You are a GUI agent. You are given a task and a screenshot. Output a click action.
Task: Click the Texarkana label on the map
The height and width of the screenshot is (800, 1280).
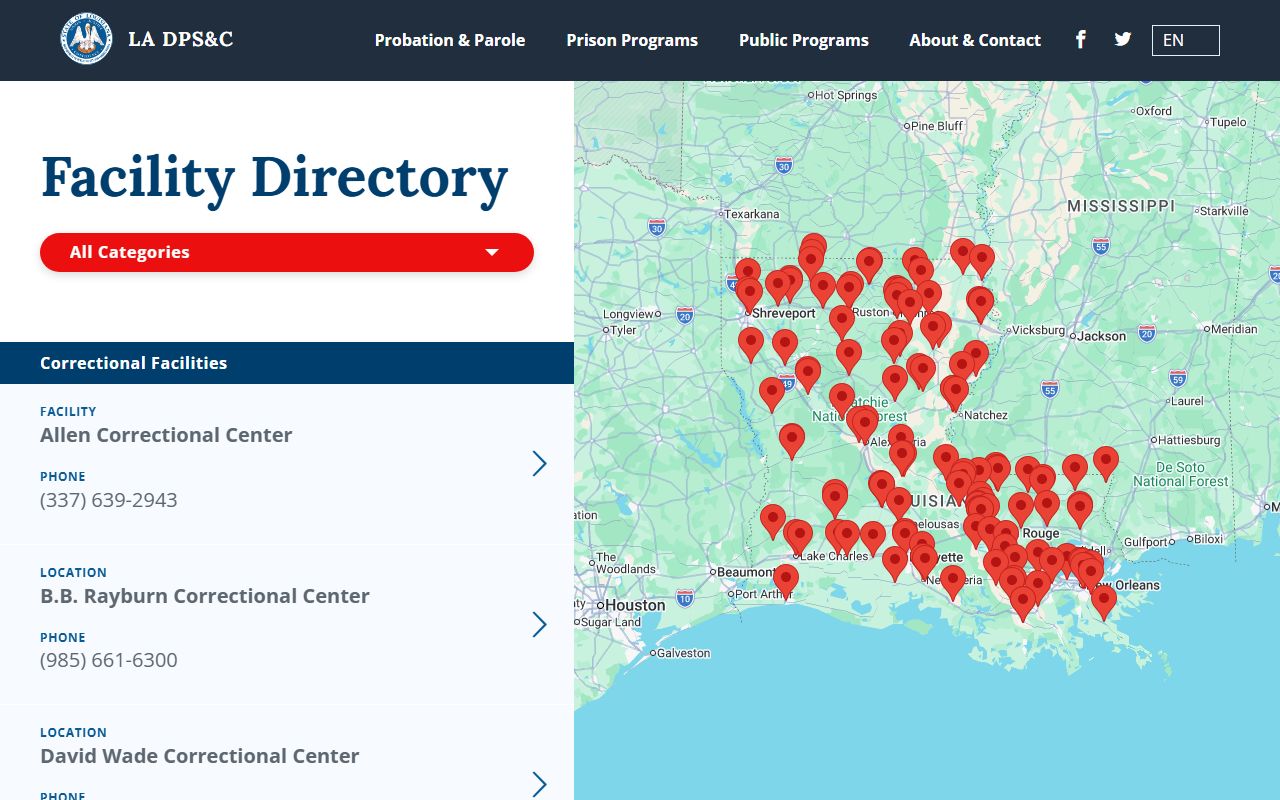tap(751, 214)
